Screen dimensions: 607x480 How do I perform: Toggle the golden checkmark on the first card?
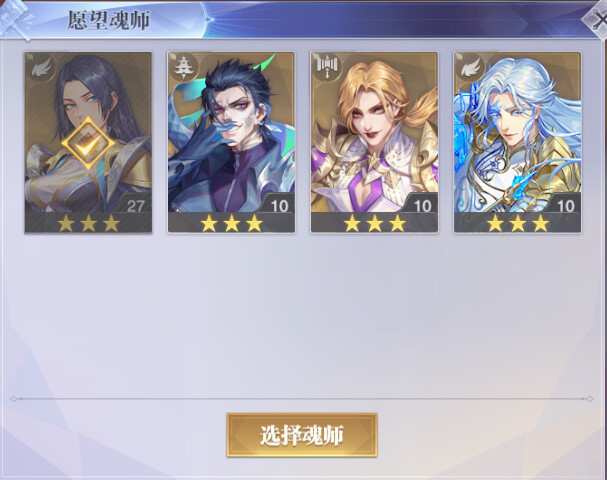pos(89,144)
